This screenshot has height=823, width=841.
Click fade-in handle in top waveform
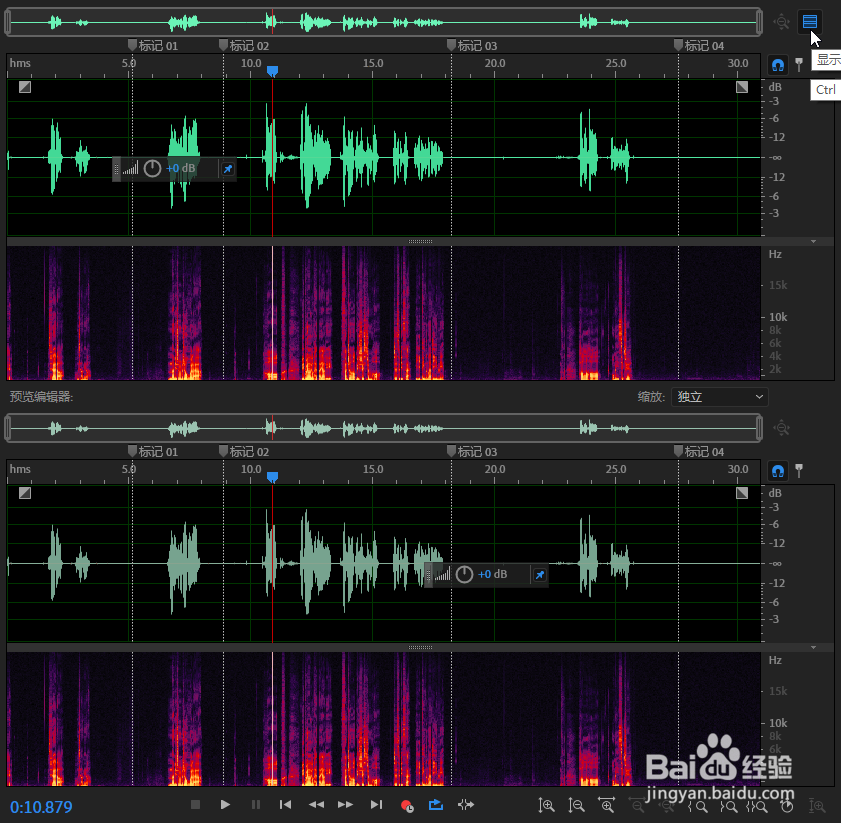click(x=25, y=87)
